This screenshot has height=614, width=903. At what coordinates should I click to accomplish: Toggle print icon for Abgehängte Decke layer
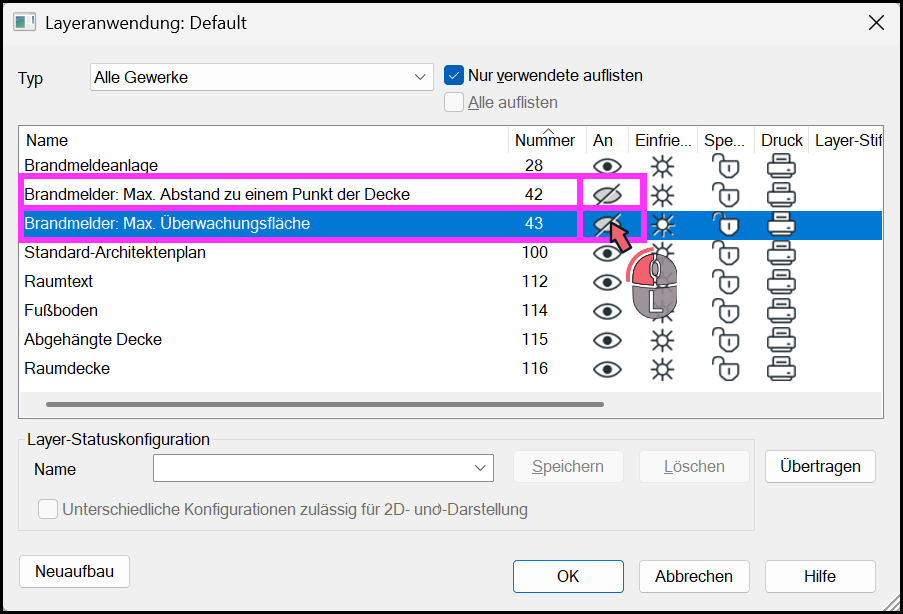(x=781, y=340)
